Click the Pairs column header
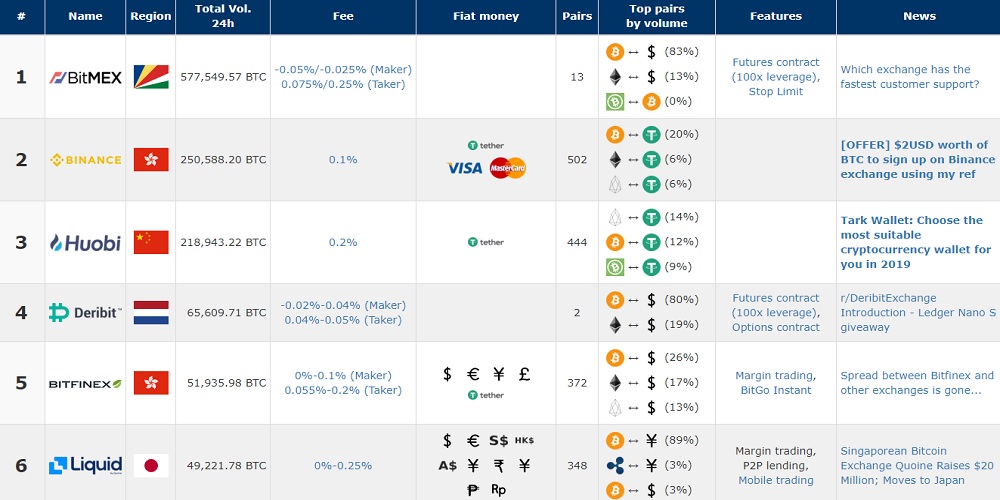This screenshot has width=1000, height=500. [x=577, y=16]
